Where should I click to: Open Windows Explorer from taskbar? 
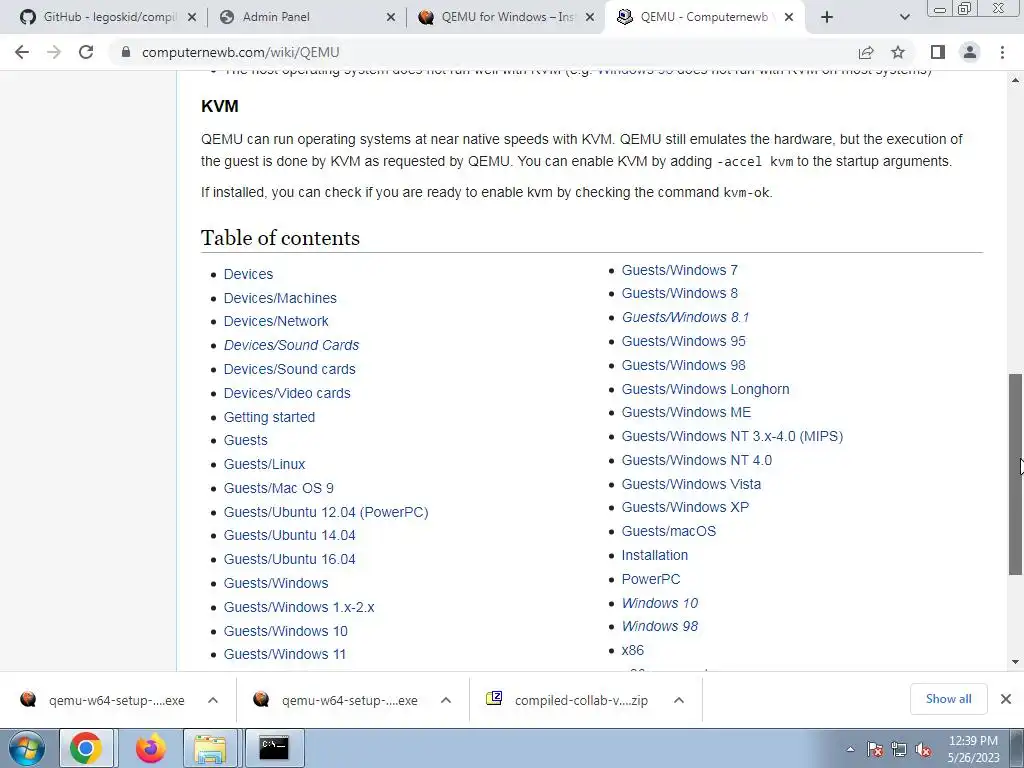(210, 748)
